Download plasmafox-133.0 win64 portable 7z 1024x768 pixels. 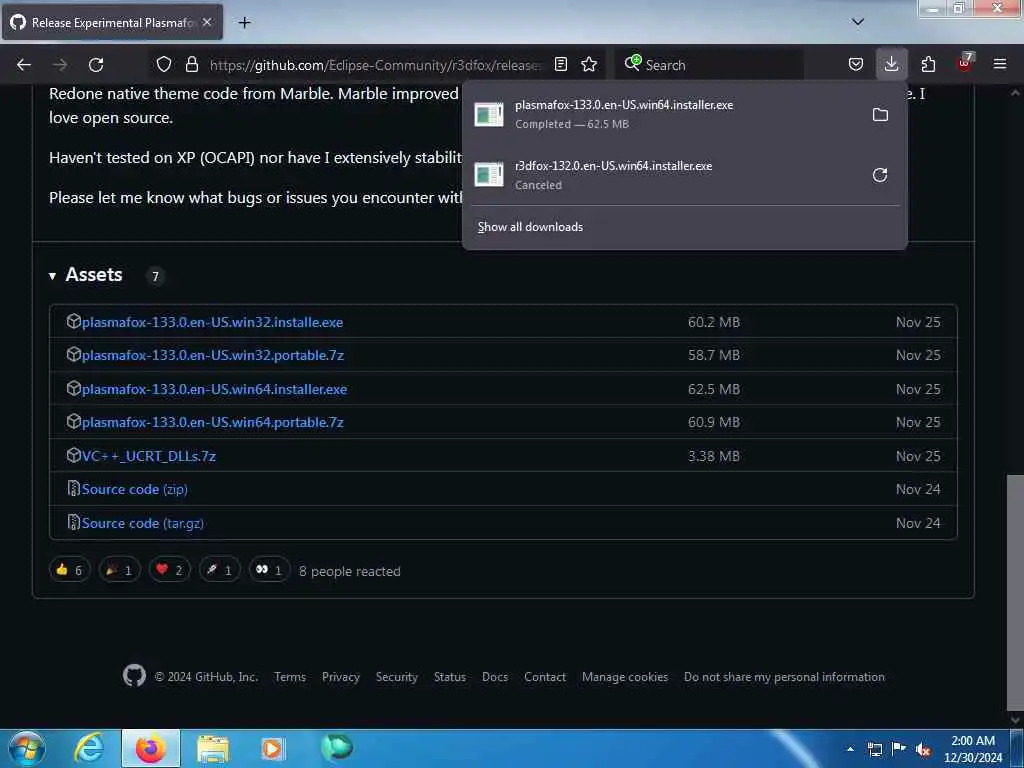point(213,423)
